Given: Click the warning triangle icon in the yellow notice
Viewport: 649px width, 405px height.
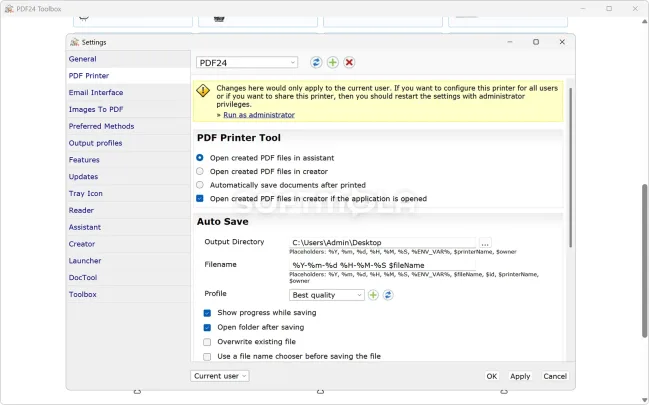Looking at the screenshot, I should tap(203, 90).
